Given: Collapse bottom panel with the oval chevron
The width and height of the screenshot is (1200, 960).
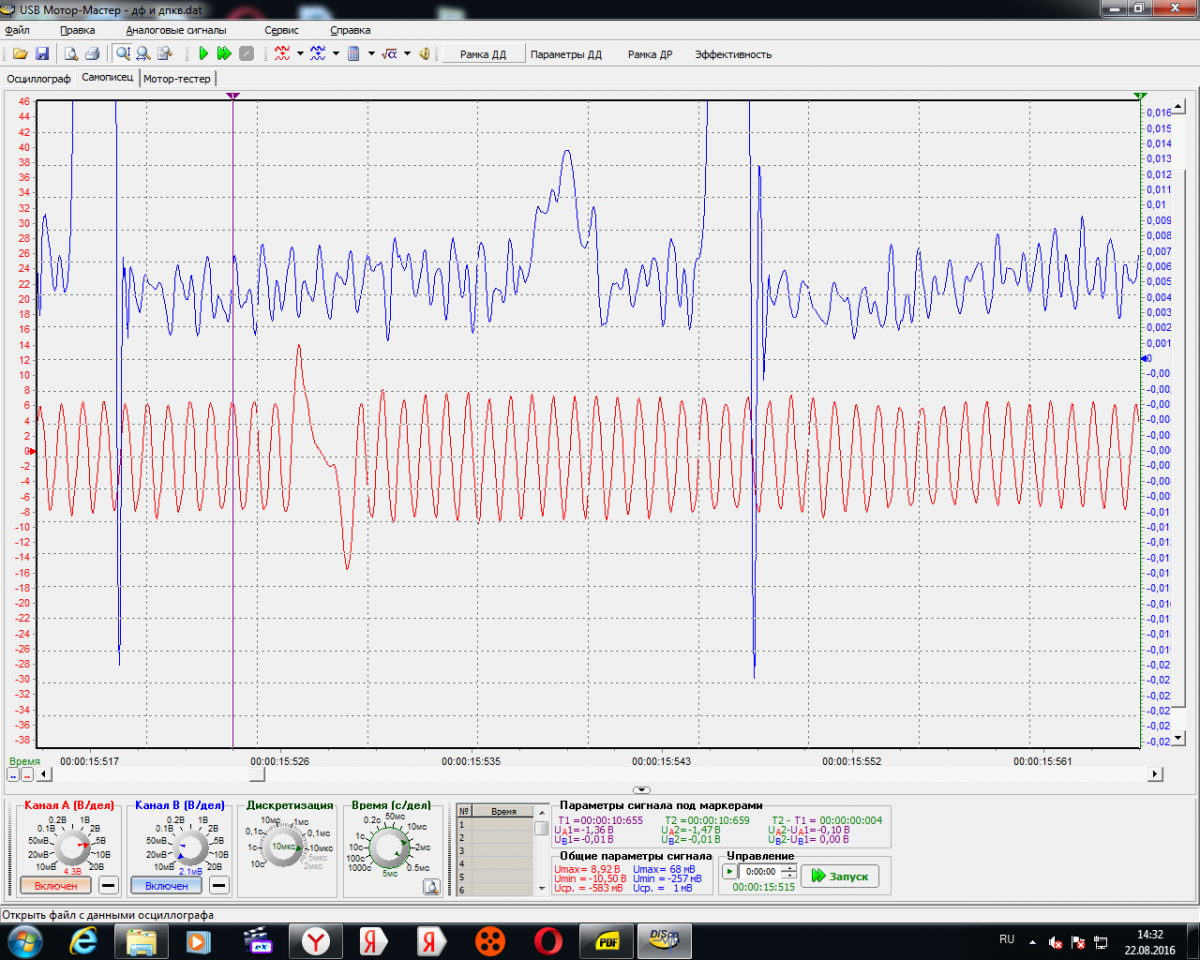Looking at the screenshot, I should coord(642,790).
